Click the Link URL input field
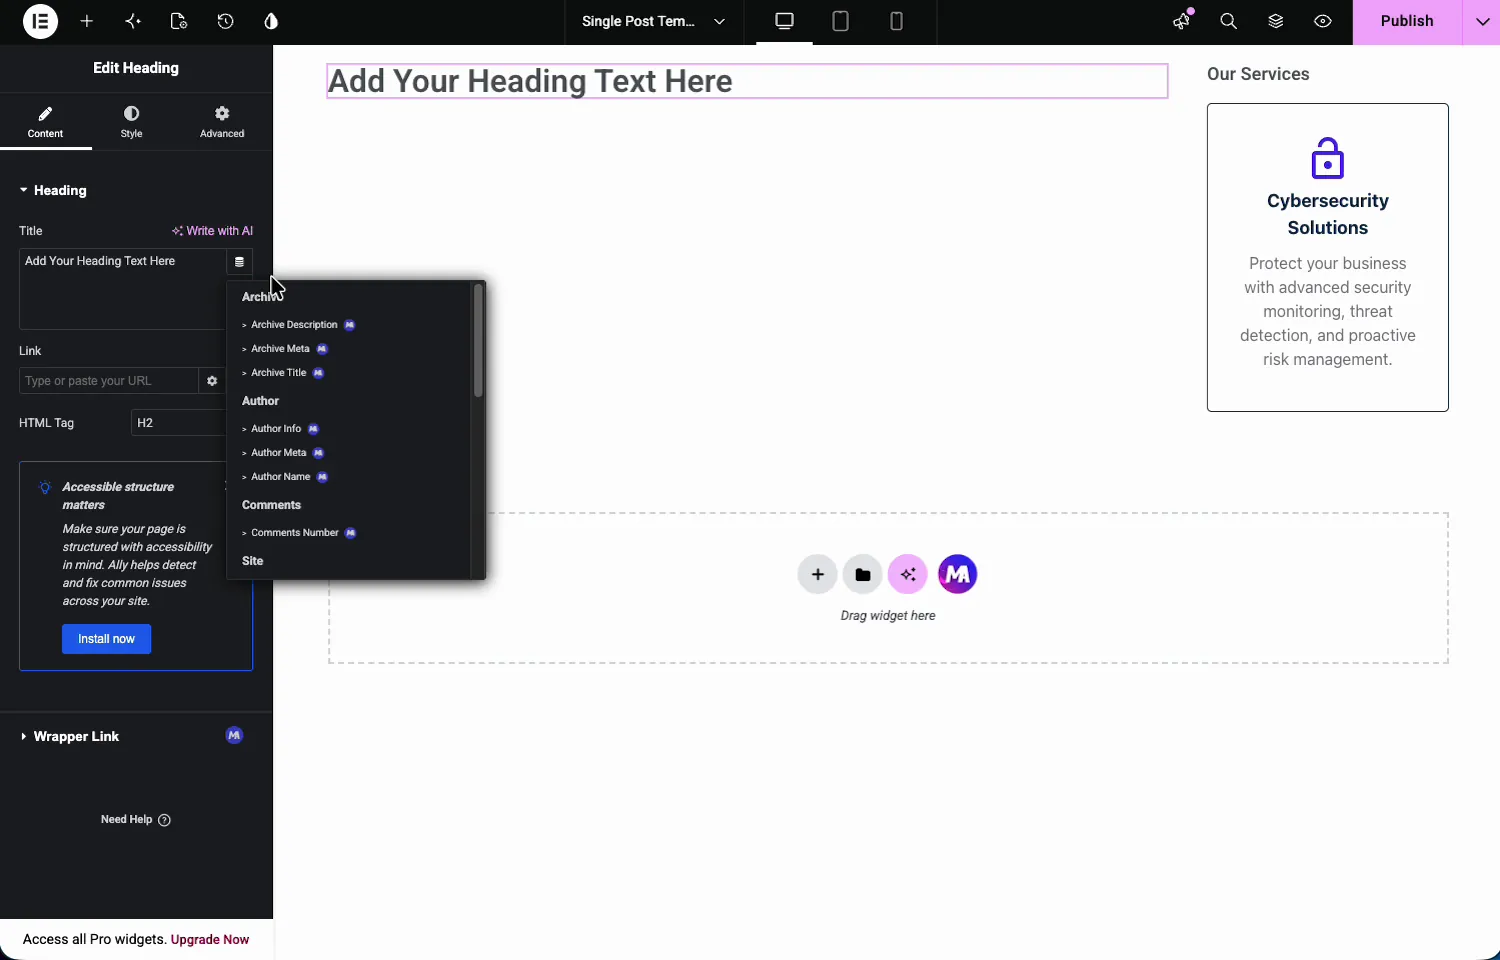Viewport: 1500px width, 960px height. pos(108,381)
